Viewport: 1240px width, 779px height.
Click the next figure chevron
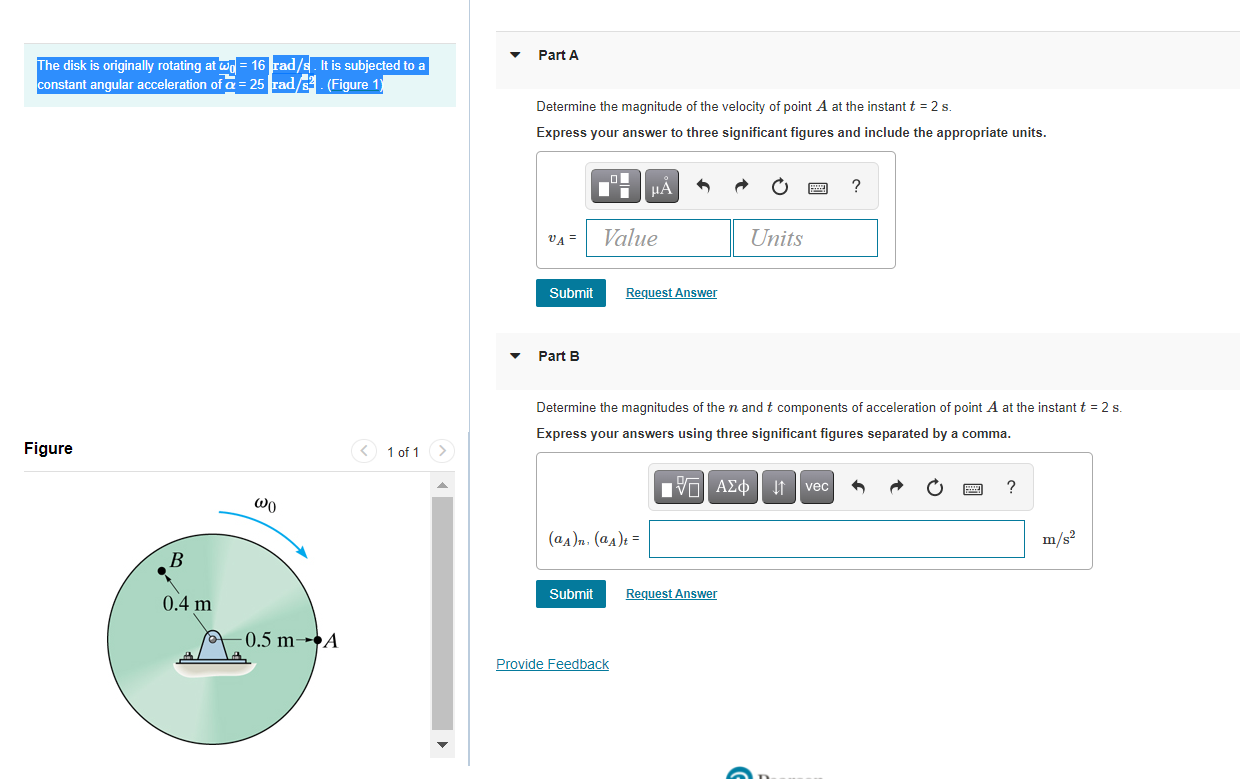click(441, 451)
